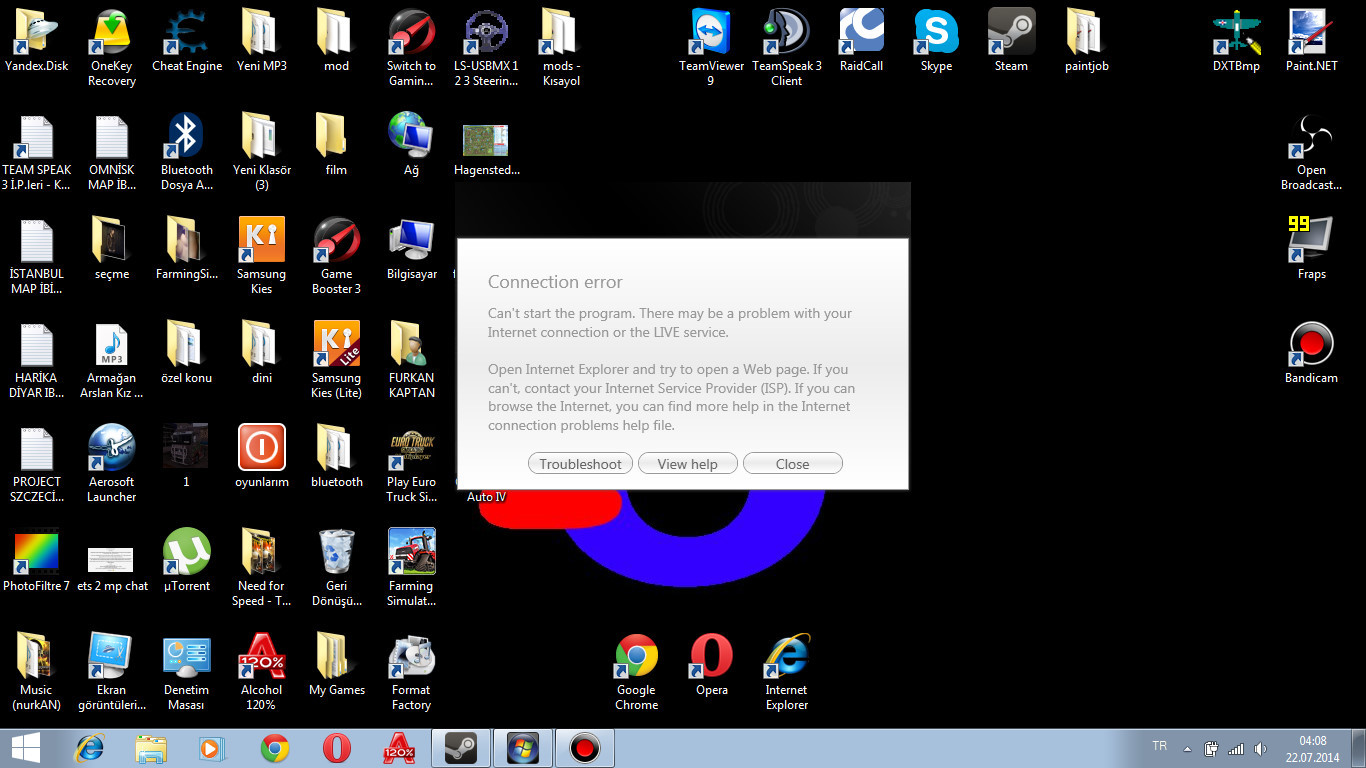Viewport: 1366px width, 768px height.
Task: Open Bluetooth Dosya Aktarımı shortcut
Action: (x=187, y=152)
